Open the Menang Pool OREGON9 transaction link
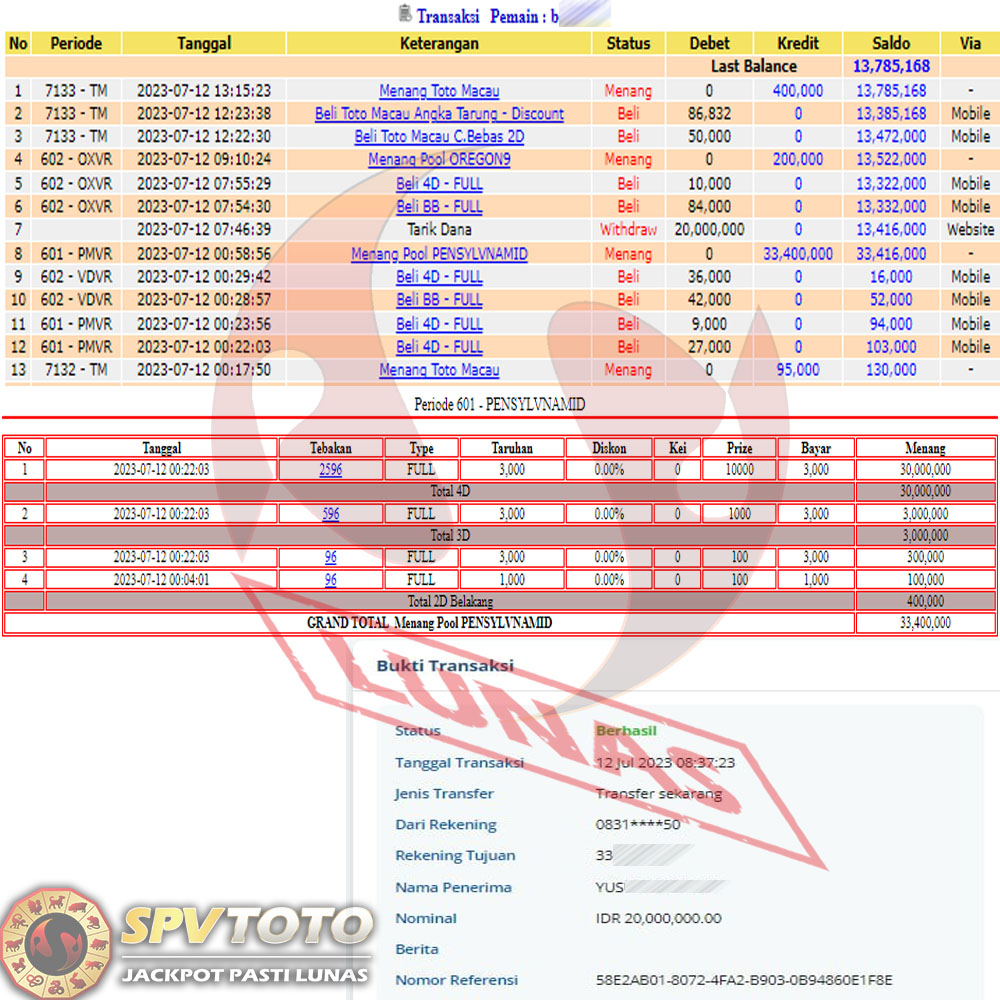1000x1000 pixels. (439, 160)
